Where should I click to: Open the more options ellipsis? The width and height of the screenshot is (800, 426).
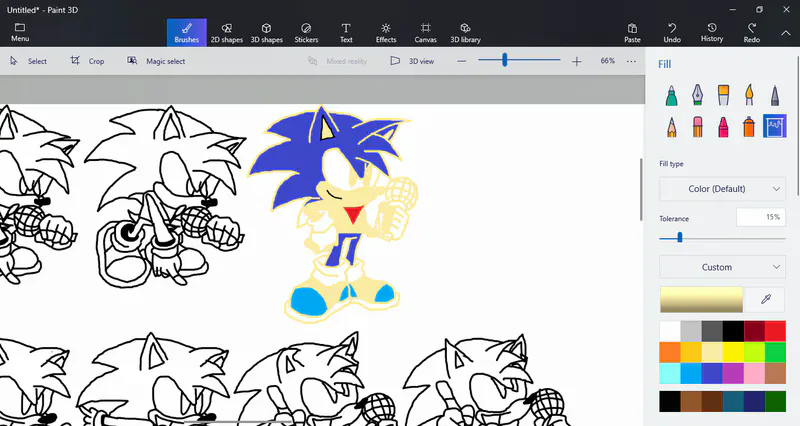(631, 61)
